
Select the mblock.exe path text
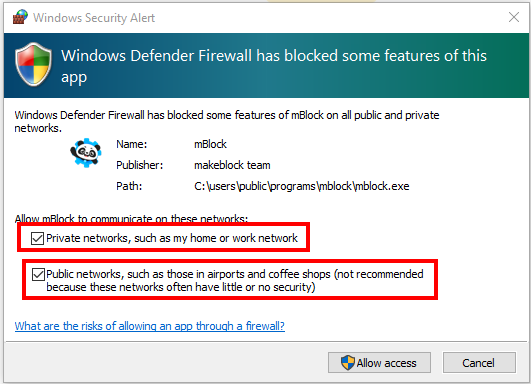302,186
